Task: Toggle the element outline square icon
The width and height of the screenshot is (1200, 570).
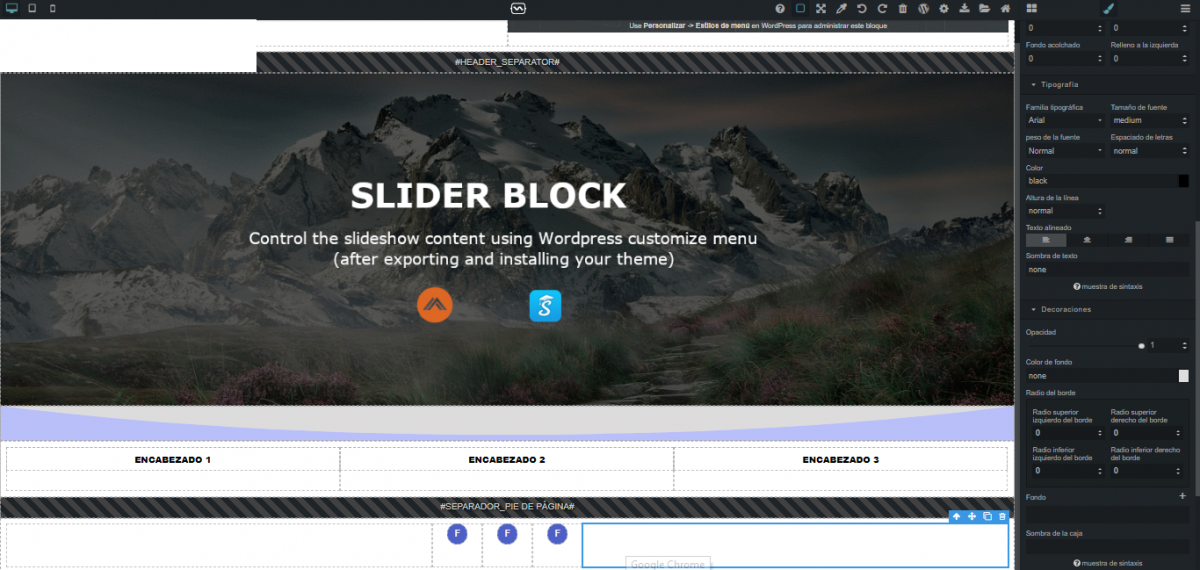Action: [x=800, y=8]
